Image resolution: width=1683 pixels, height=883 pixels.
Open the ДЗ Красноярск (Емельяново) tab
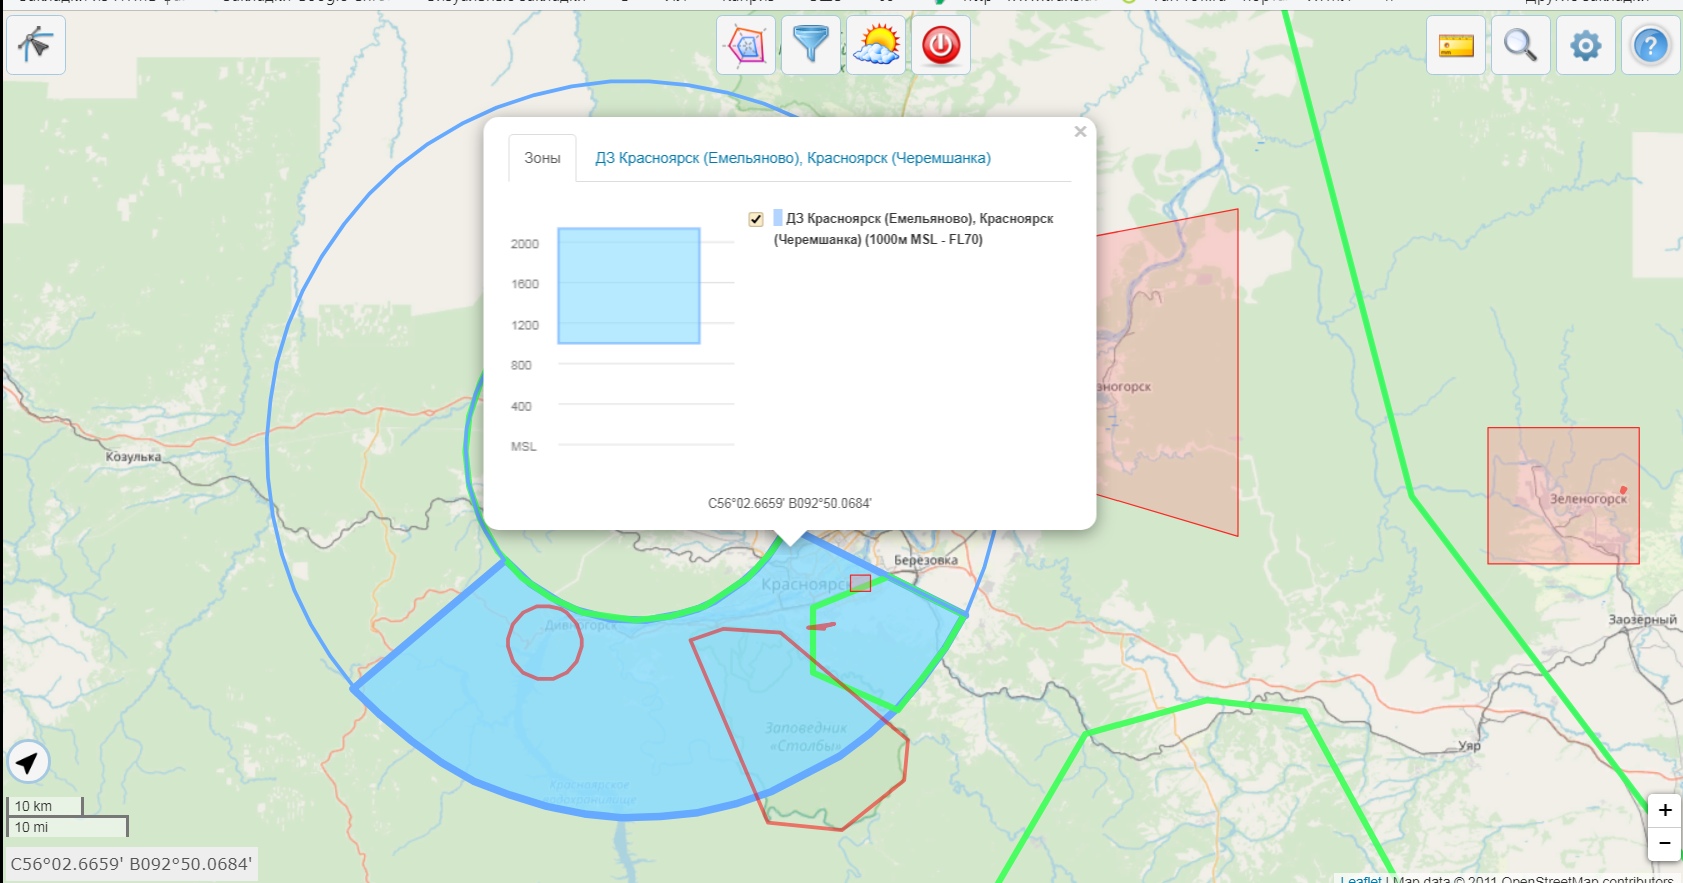[x=792, y=158]
